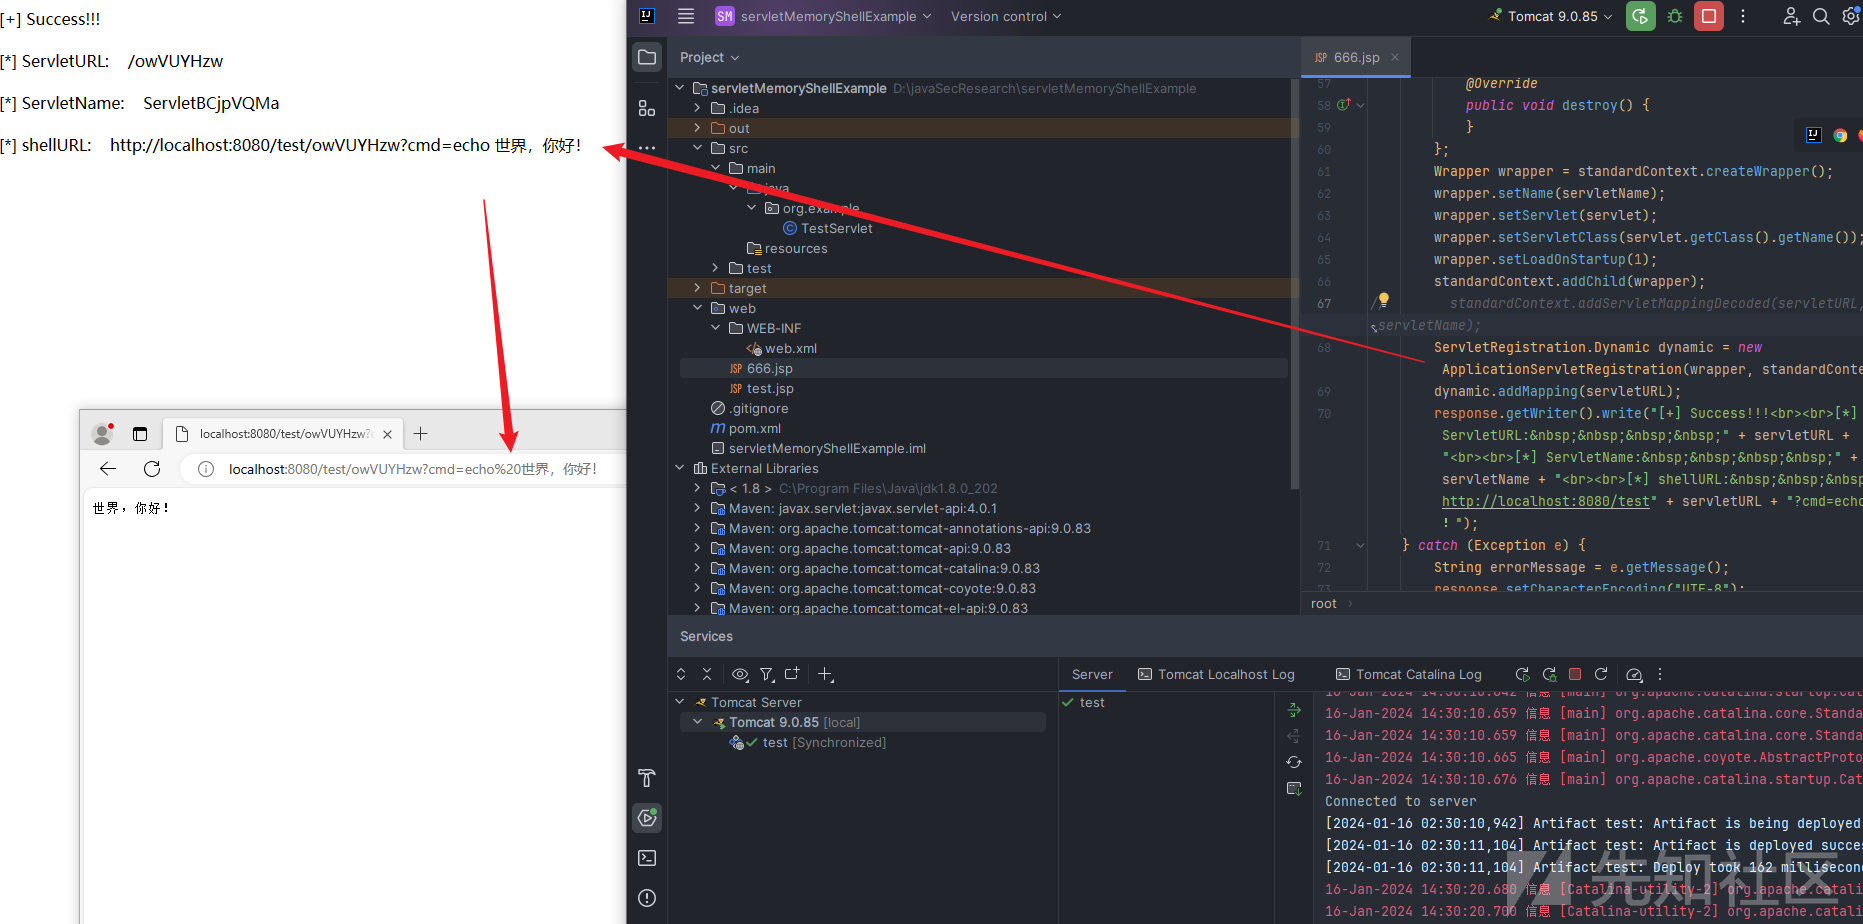Open services in new tab icon
Screen dimensions: 1863x924
pyautogui.click(x=792, y=674)
